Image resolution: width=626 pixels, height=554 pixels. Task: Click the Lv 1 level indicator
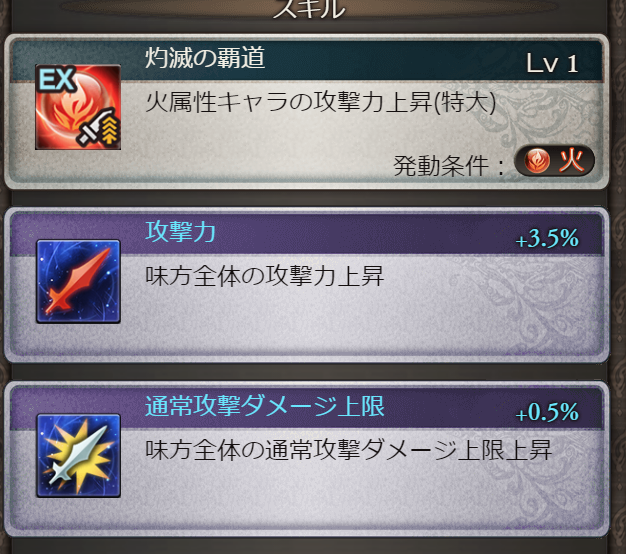point(552,63)
